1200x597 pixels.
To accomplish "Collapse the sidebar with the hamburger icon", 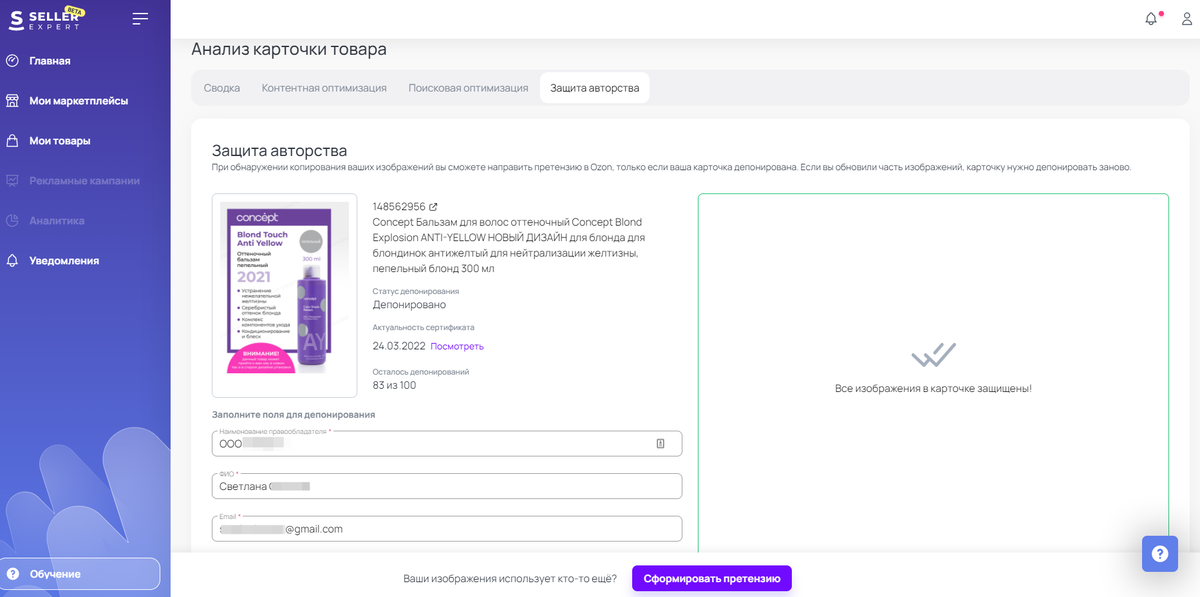I will [140, 19].
